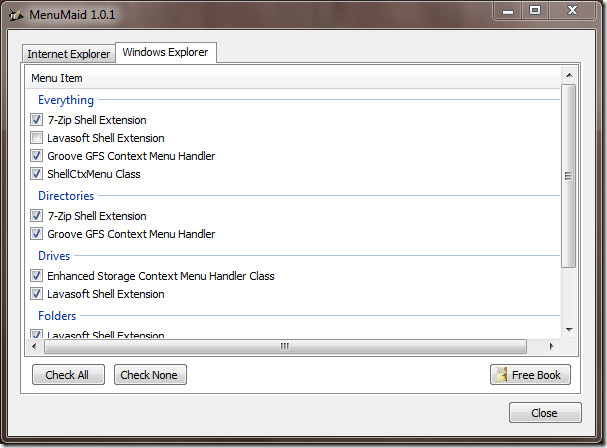
Task: Enable Lavasoft Shell Extension under Everything
Action: (x=36, y=138)
